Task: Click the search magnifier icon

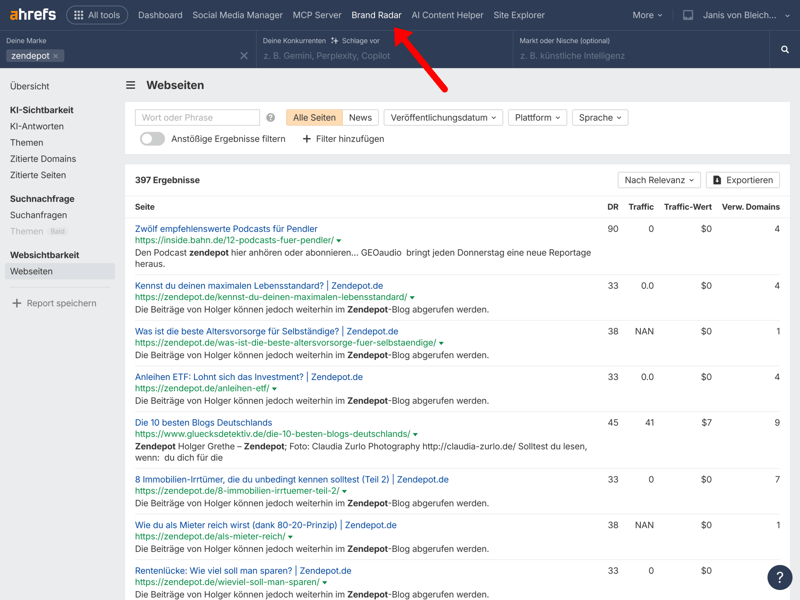Action: 784,49
